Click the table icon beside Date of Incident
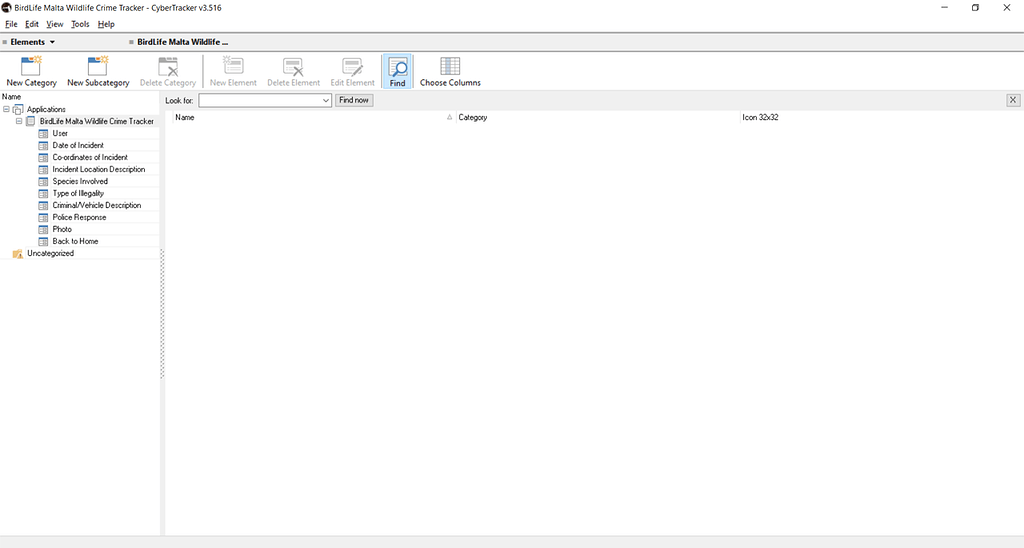The image size is (1024, 548). point(43,146)
